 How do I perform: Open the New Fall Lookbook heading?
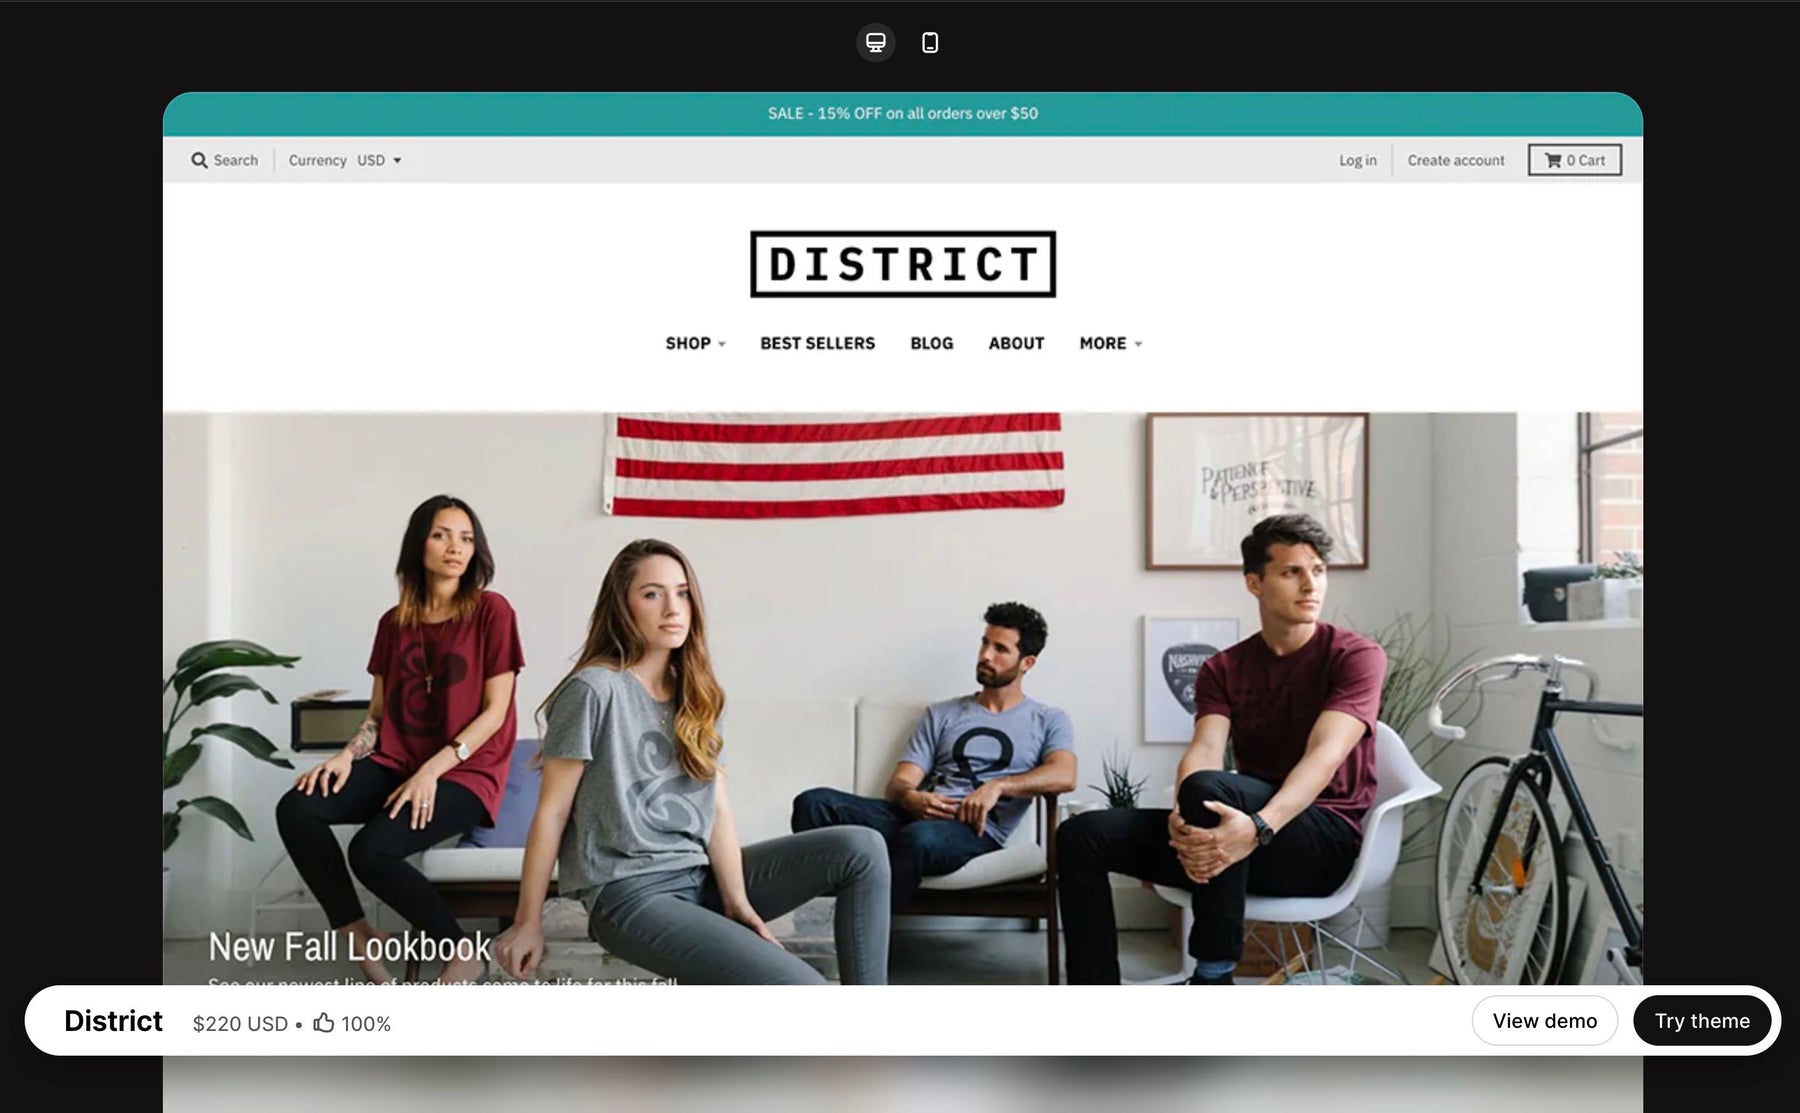[x=349, y=946]
